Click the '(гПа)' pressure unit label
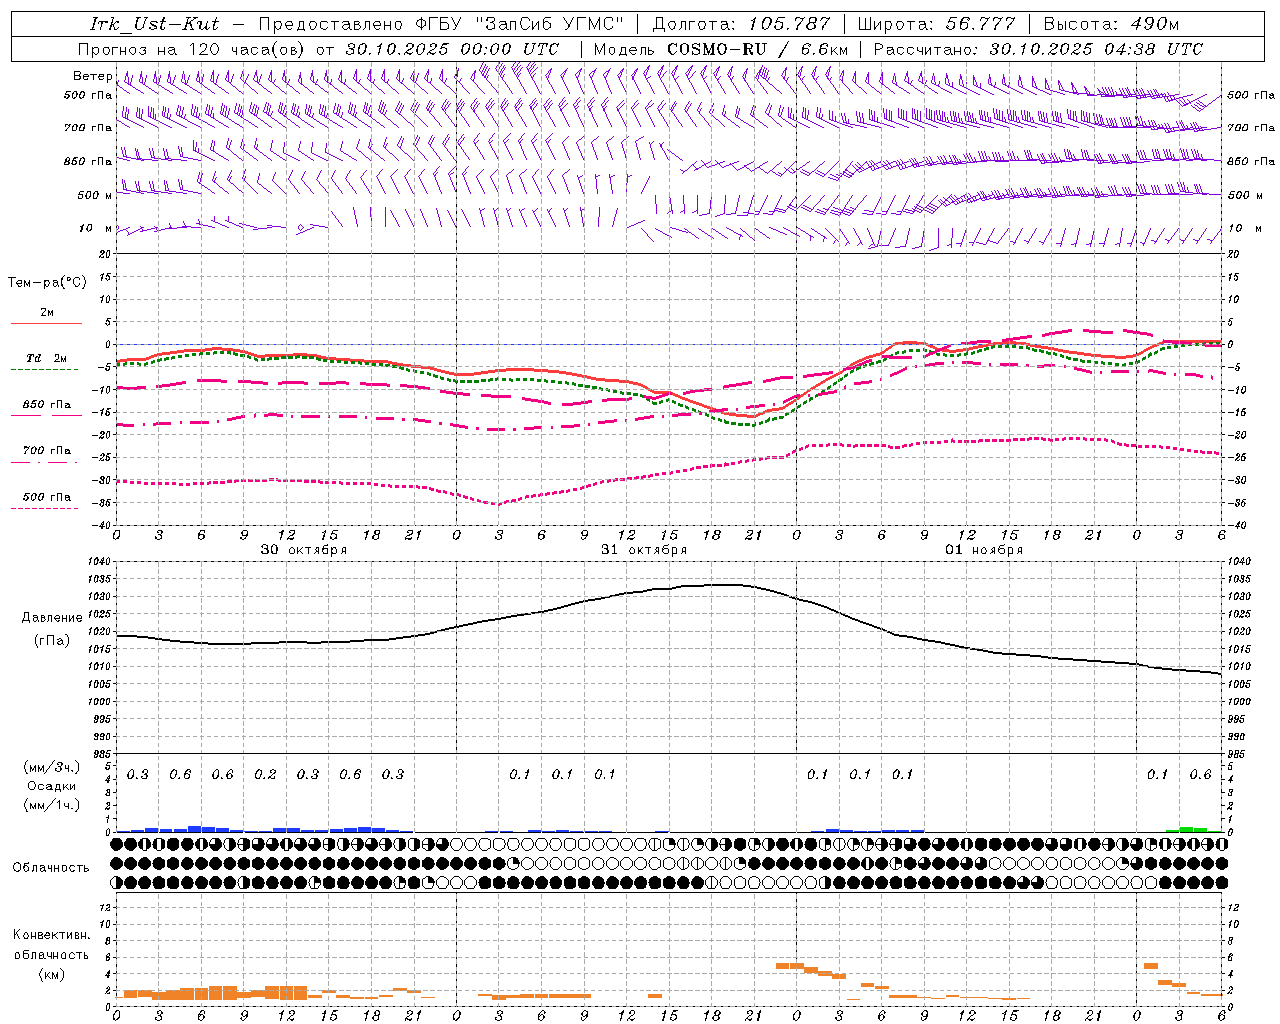Screen dimensions: 1280x1024 click(52, 641)
